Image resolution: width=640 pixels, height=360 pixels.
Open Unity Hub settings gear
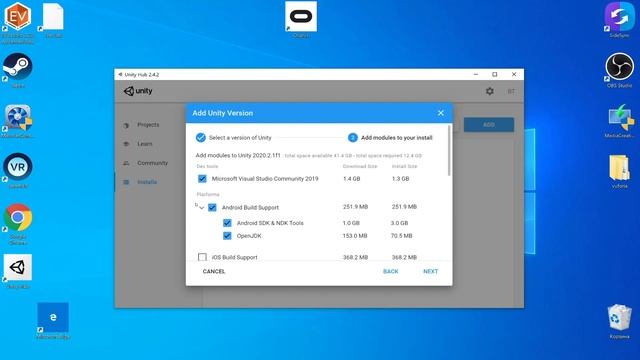pos(490,91)
